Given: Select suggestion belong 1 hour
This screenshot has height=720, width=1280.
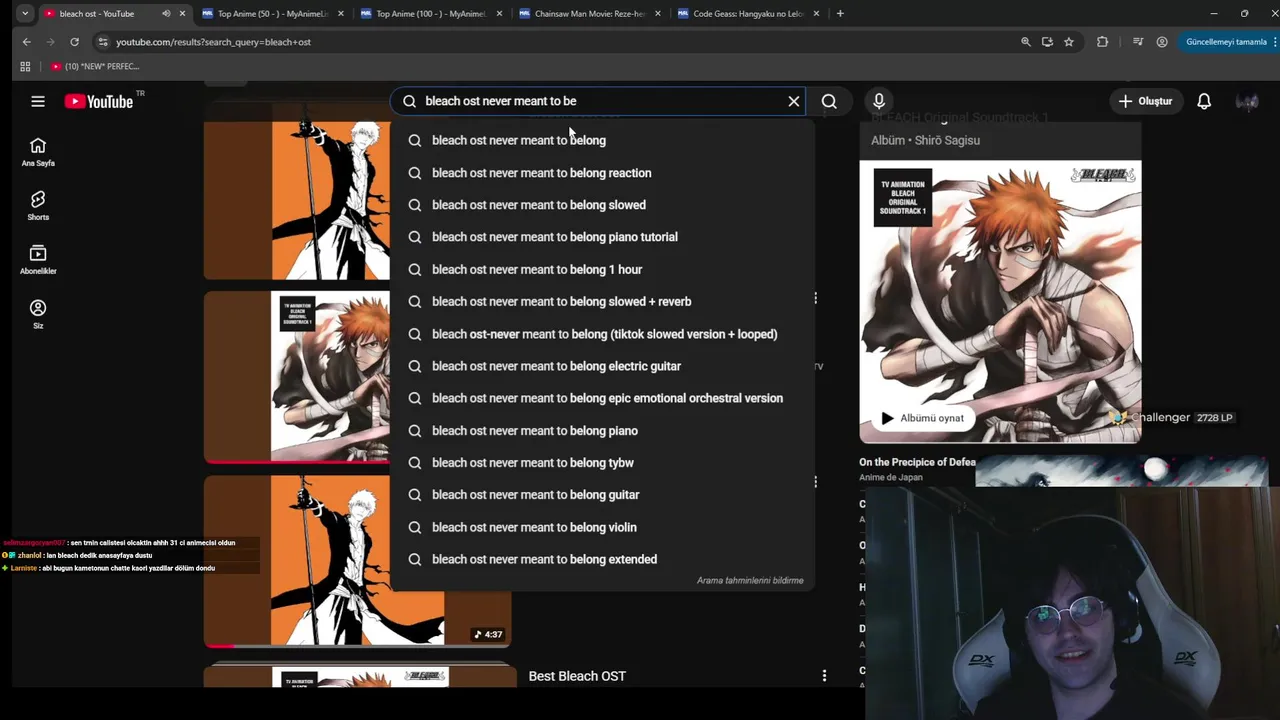Looking at the screenshot, I should tap(603, 269).
